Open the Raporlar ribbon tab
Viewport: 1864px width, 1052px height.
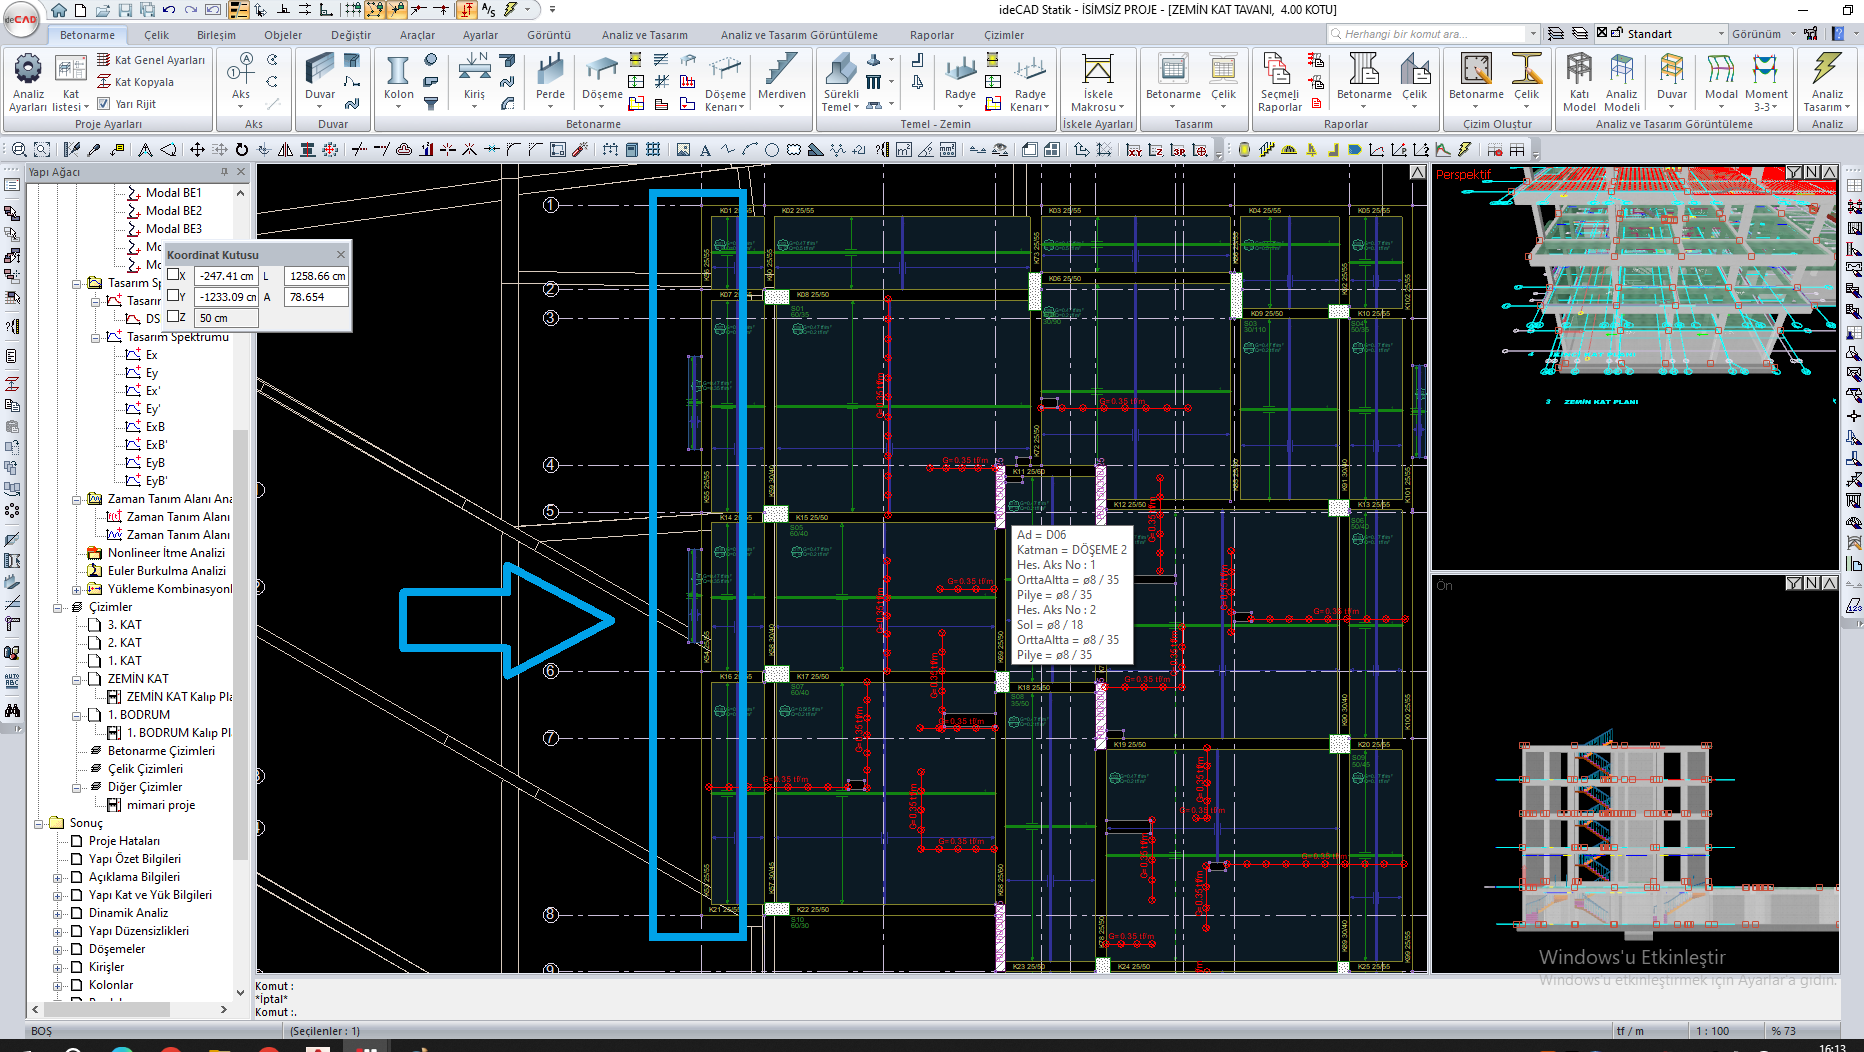tap(931, 35)
